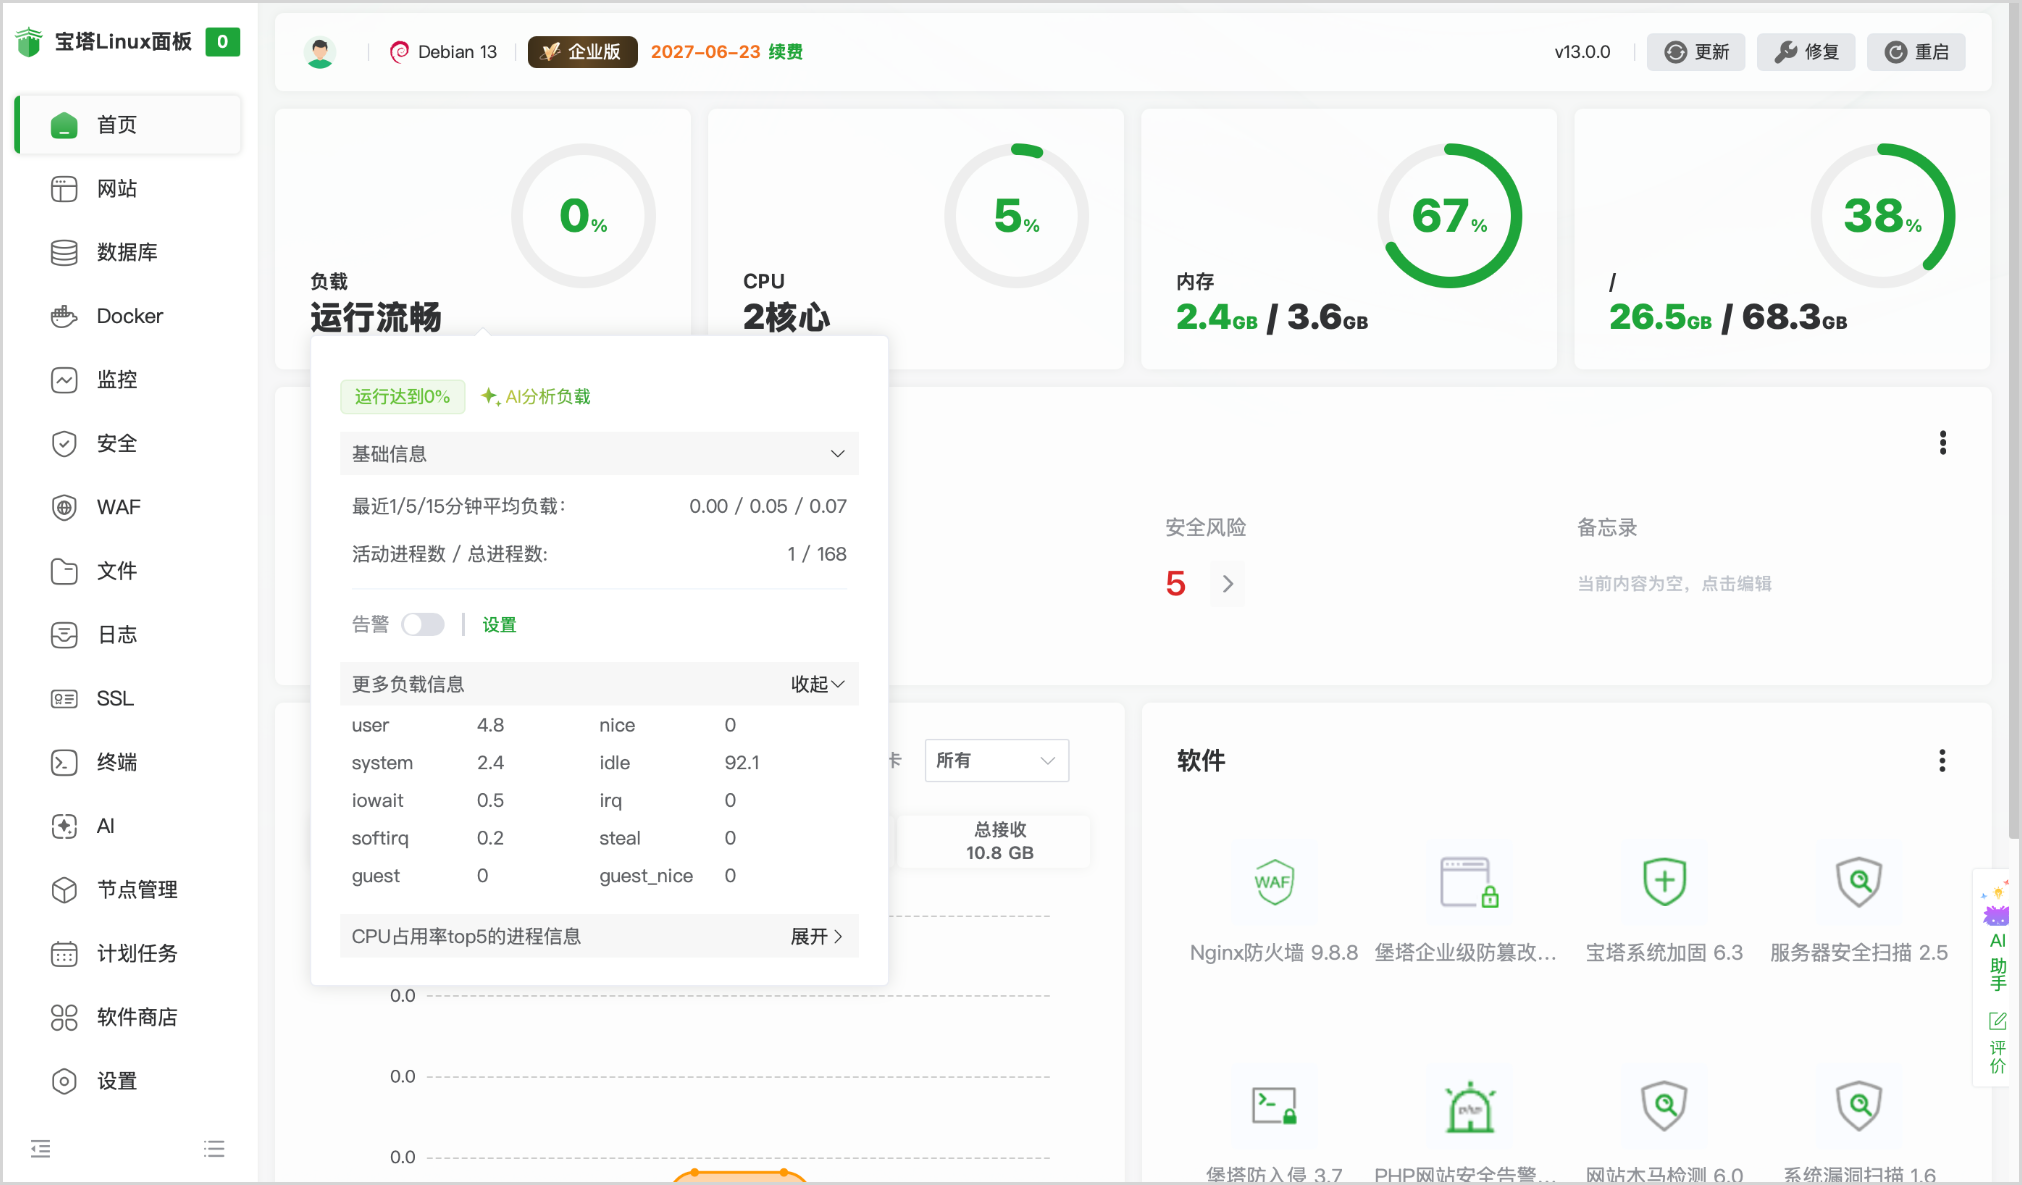
Task: Click the 续费 renew link
Action: [785, 52]
